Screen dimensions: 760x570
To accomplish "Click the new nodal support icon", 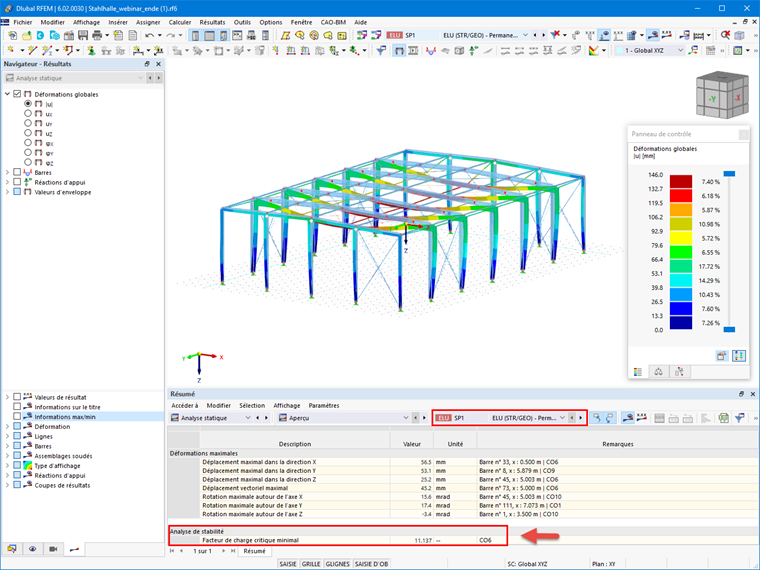I will coord(91,50).
